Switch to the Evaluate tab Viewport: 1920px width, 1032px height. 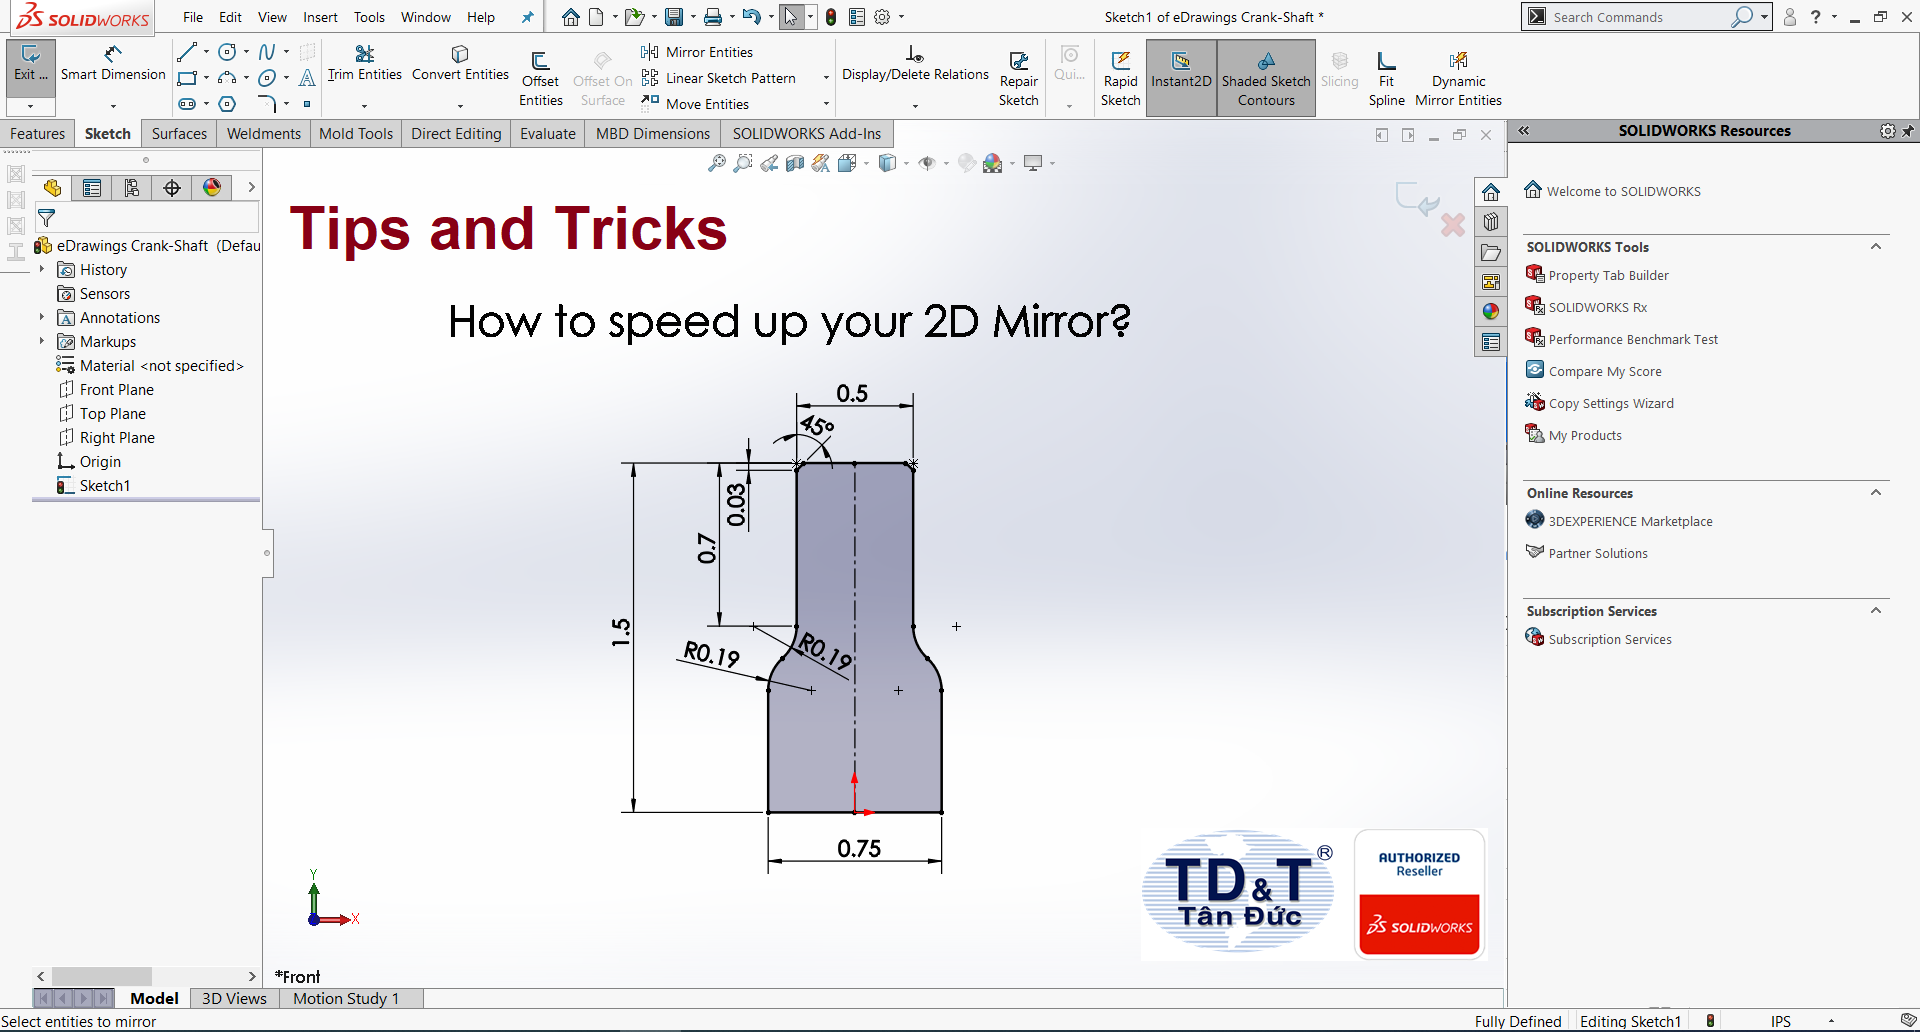(547, 134)
